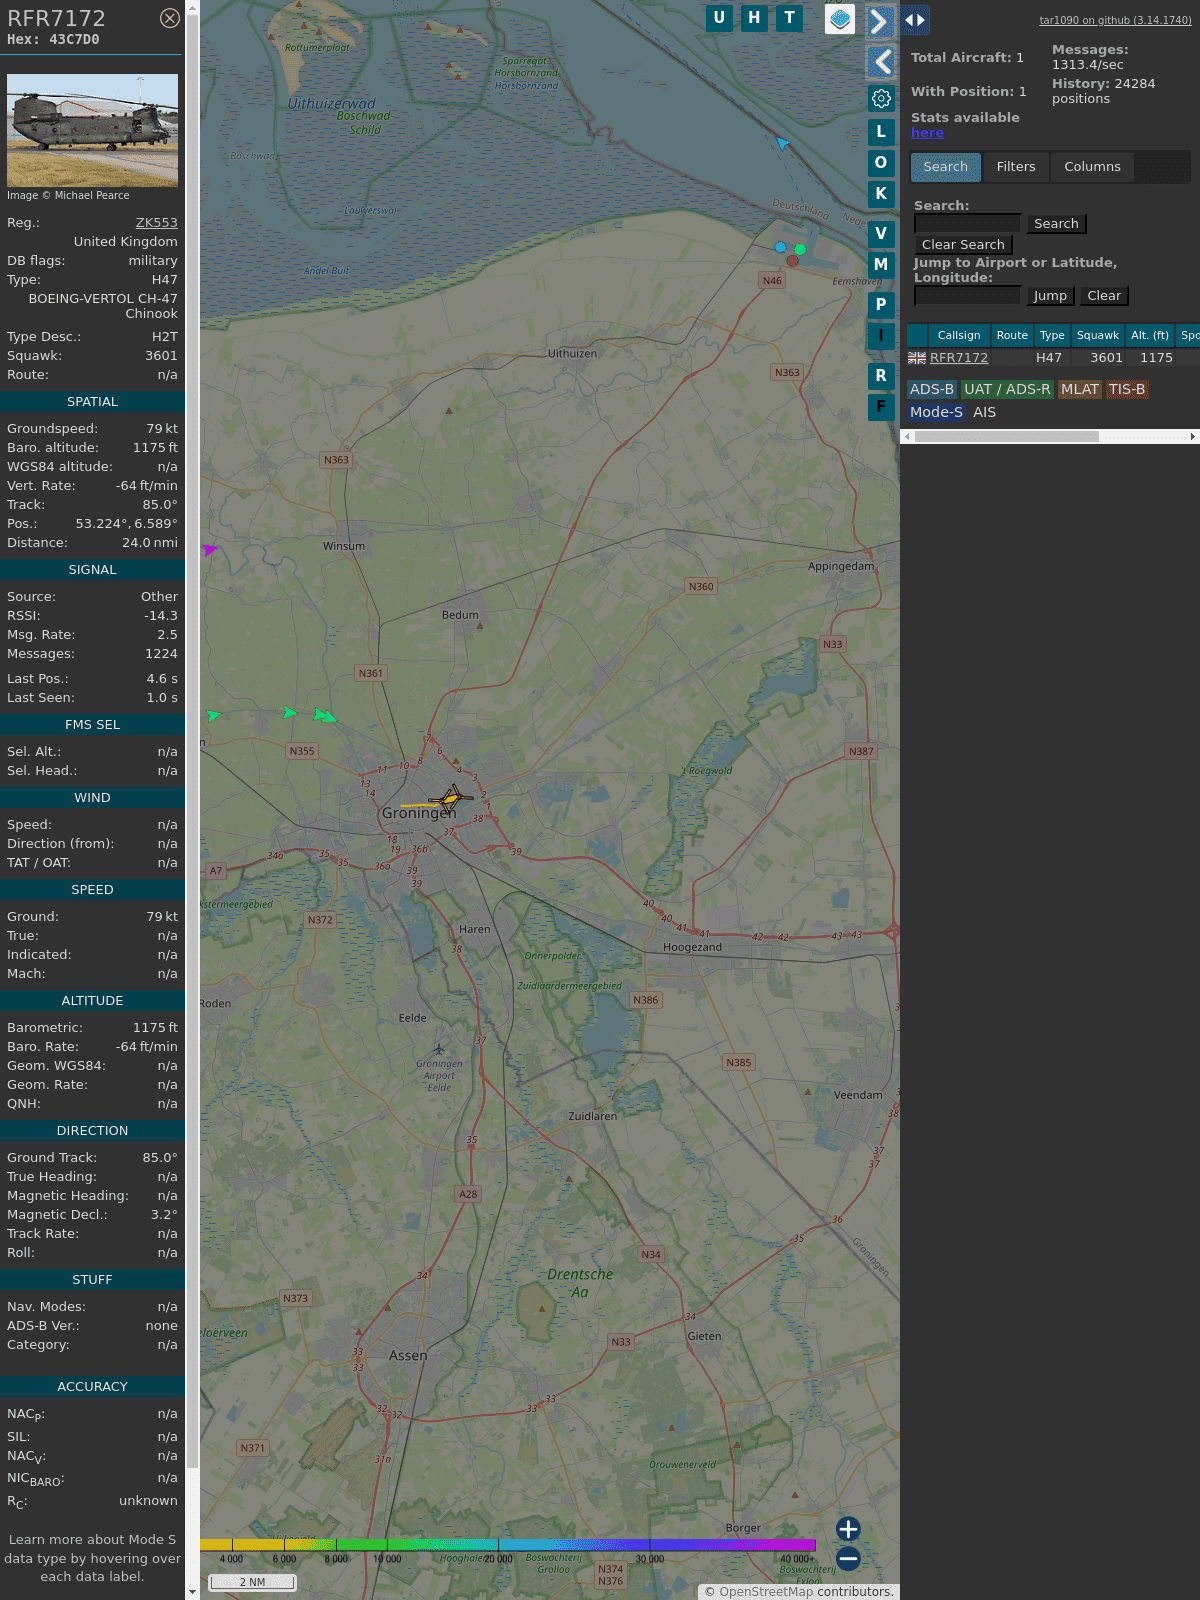Sort table by Alt. (ft) column
This screenshot has width=1200, height=1600.
(x=1150, y=336)
